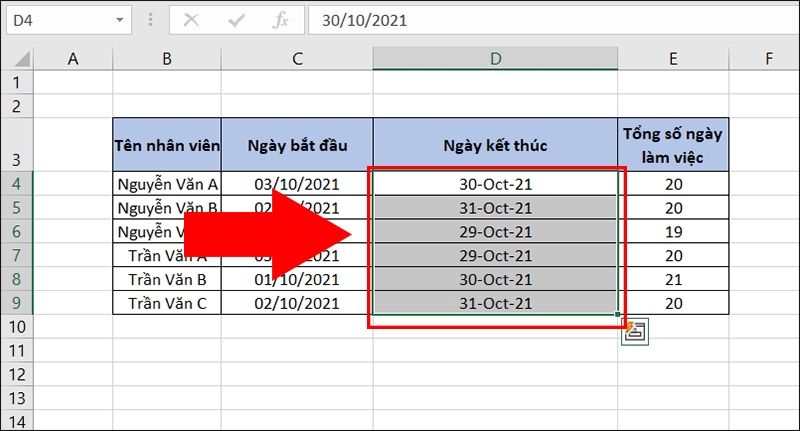Image resolution: width=800 pixels, height=431 pixels.
Task: Select row 12 header
Action: (17, 374)
